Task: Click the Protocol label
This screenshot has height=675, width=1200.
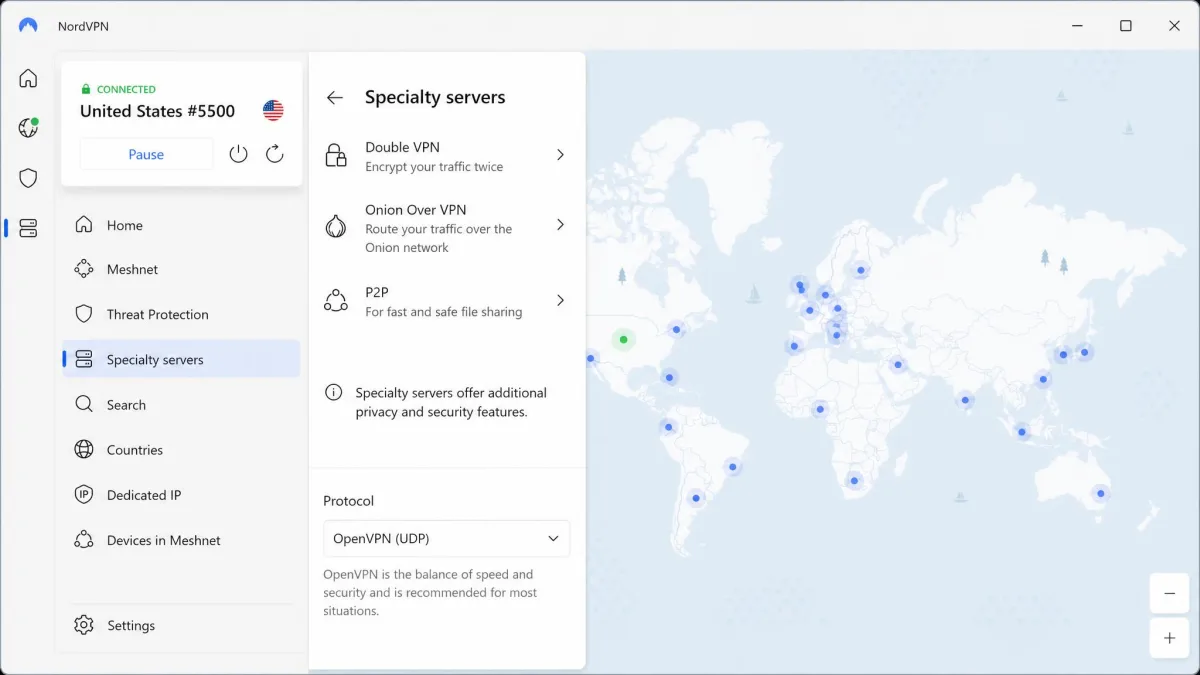Action: (349, 501)
